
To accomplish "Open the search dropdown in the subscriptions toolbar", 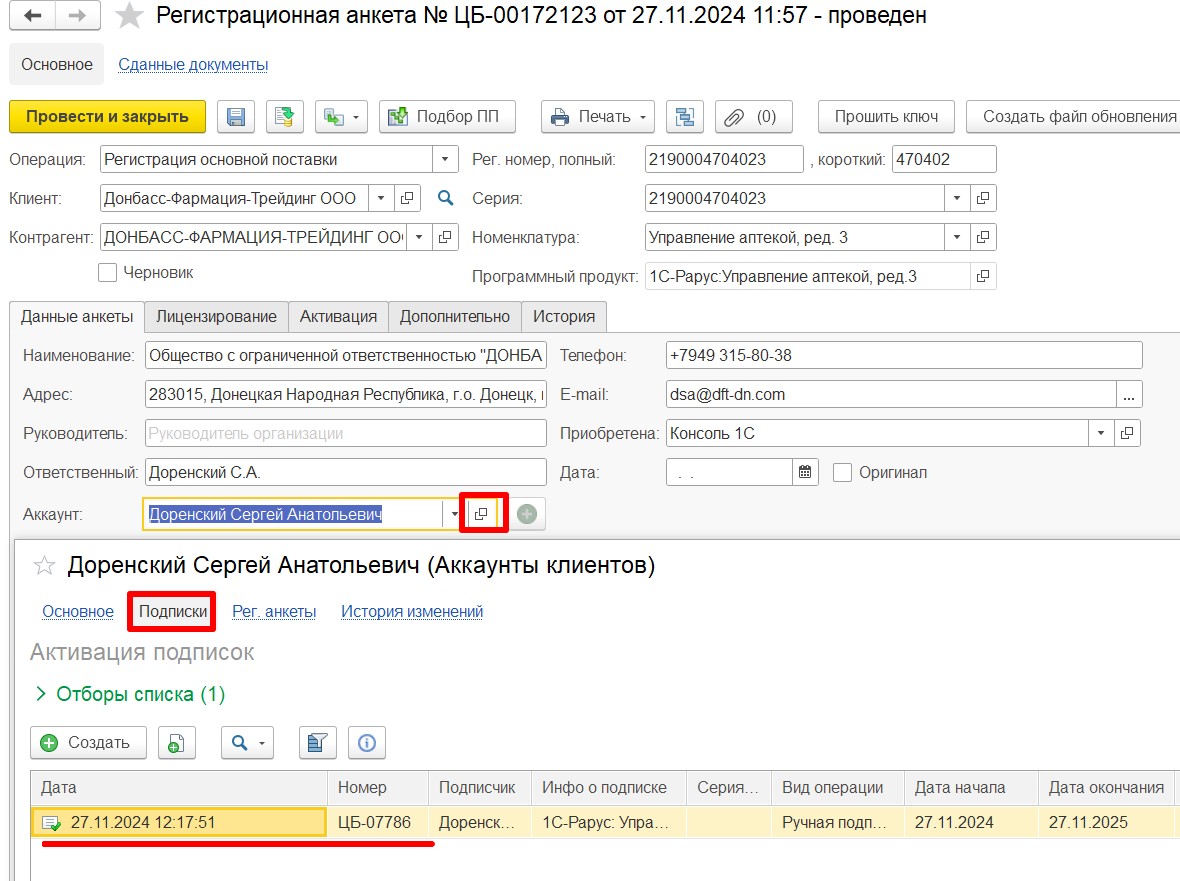I will coord(248,743).
